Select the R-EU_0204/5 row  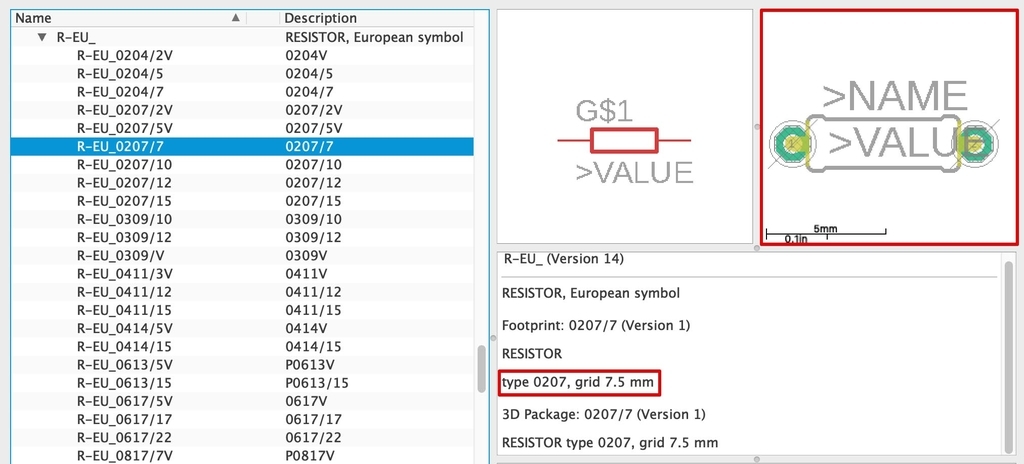click(x=242, y=74)
